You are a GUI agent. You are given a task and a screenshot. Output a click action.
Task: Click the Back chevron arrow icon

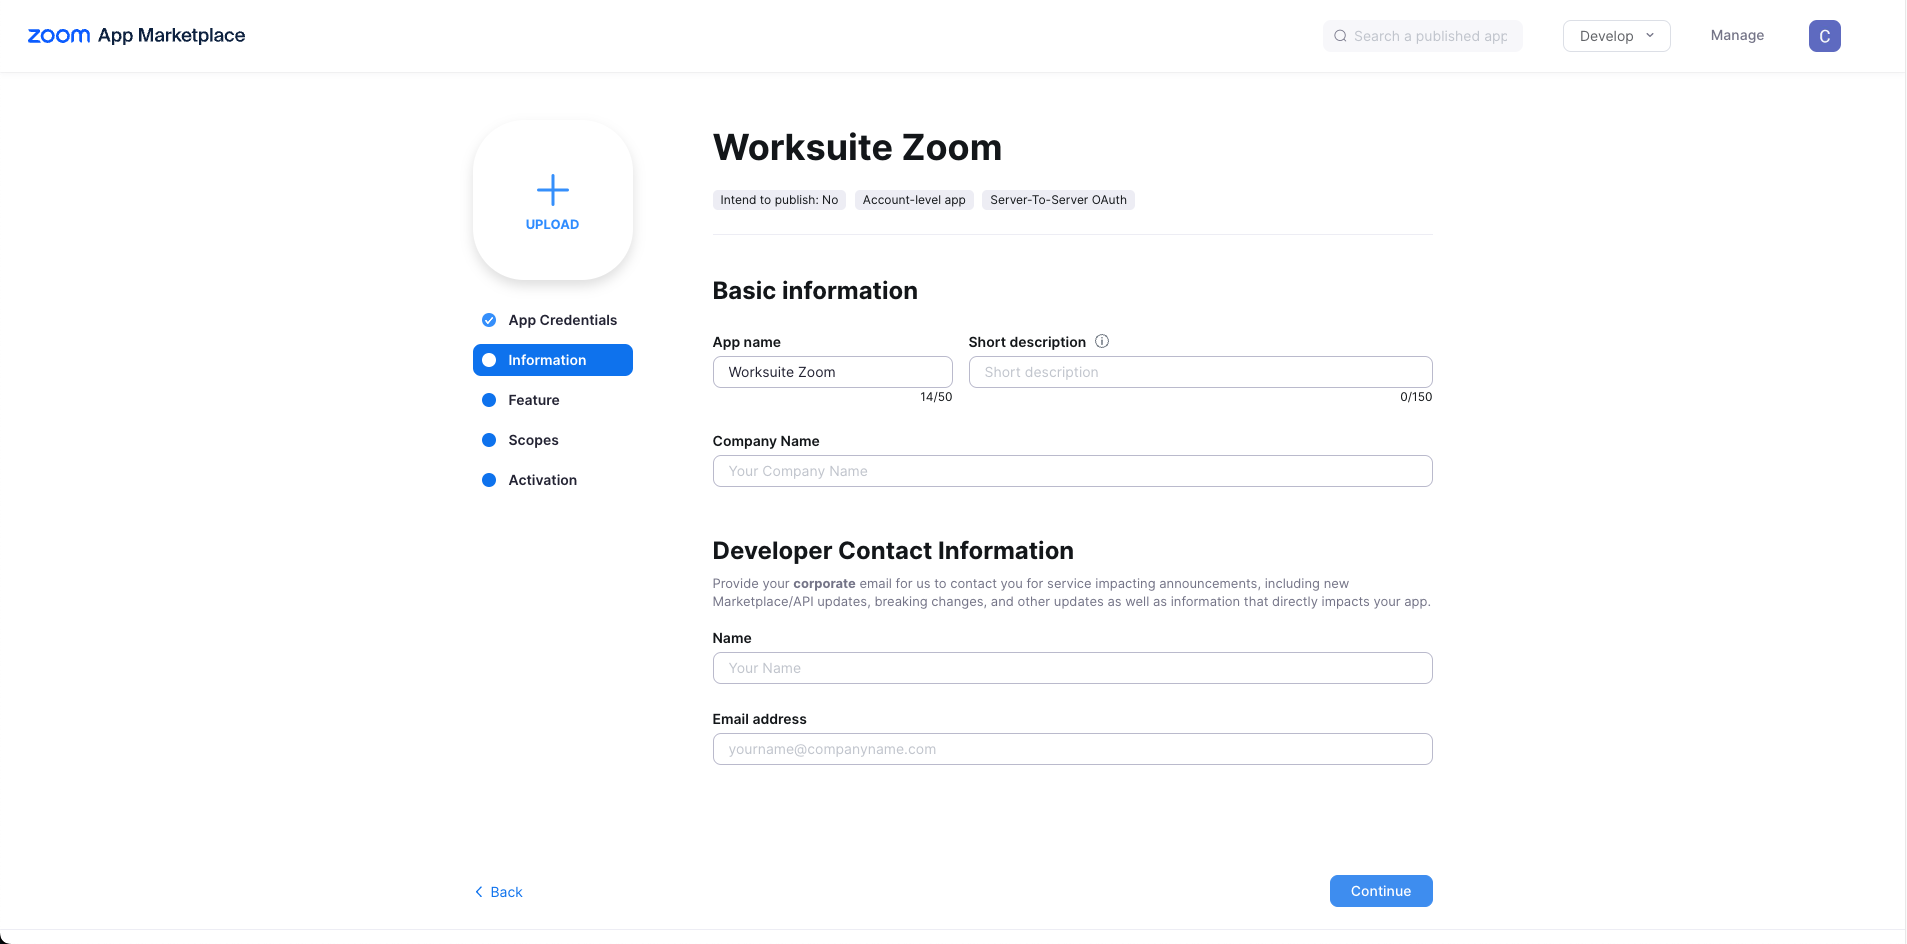pos(479,892)
